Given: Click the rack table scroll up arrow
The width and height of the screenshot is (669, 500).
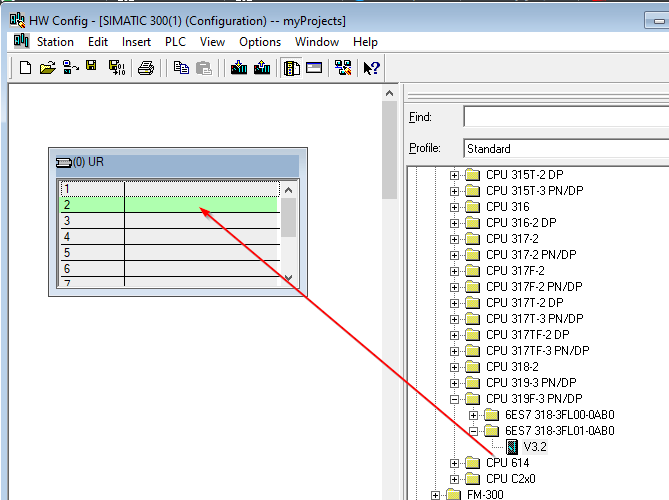Looking at the screenshot, I should click(288, 190).
